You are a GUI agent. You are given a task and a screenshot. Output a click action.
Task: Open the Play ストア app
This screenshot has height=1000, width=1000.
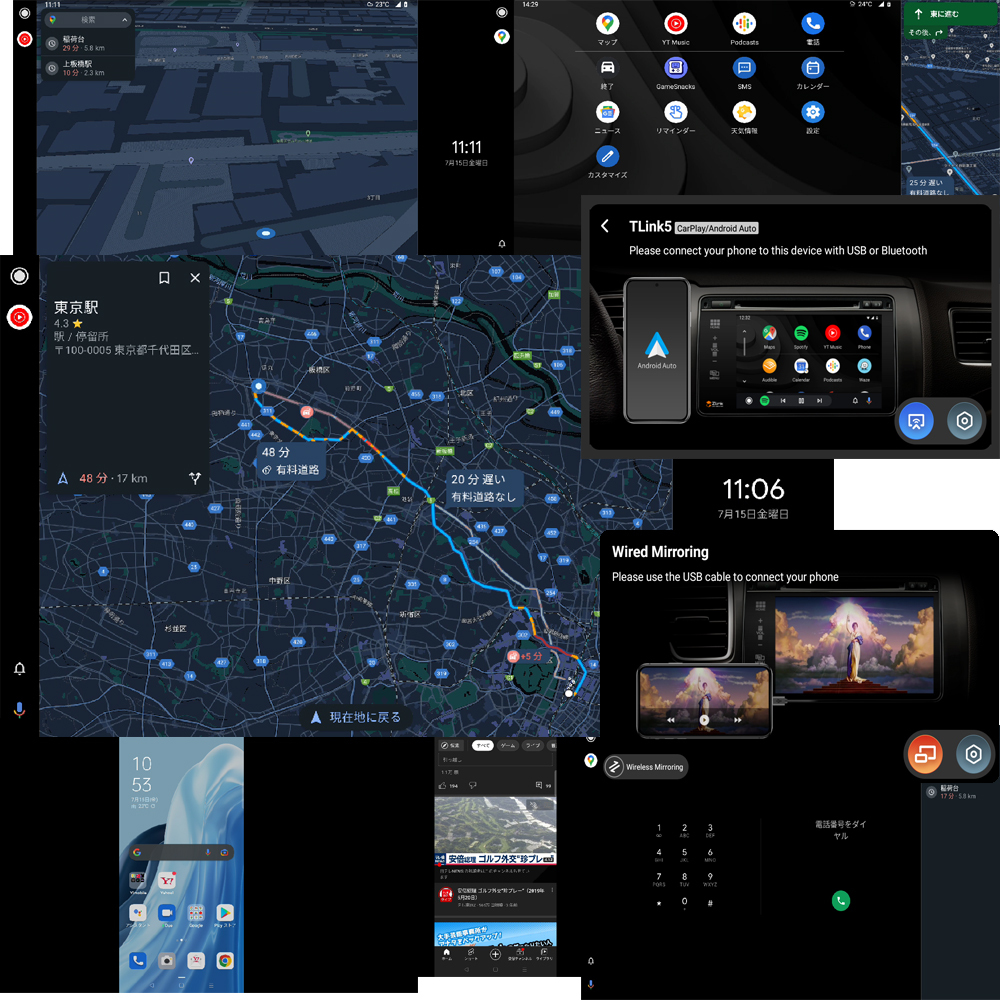pyautogui.click(x=224, y=915)
